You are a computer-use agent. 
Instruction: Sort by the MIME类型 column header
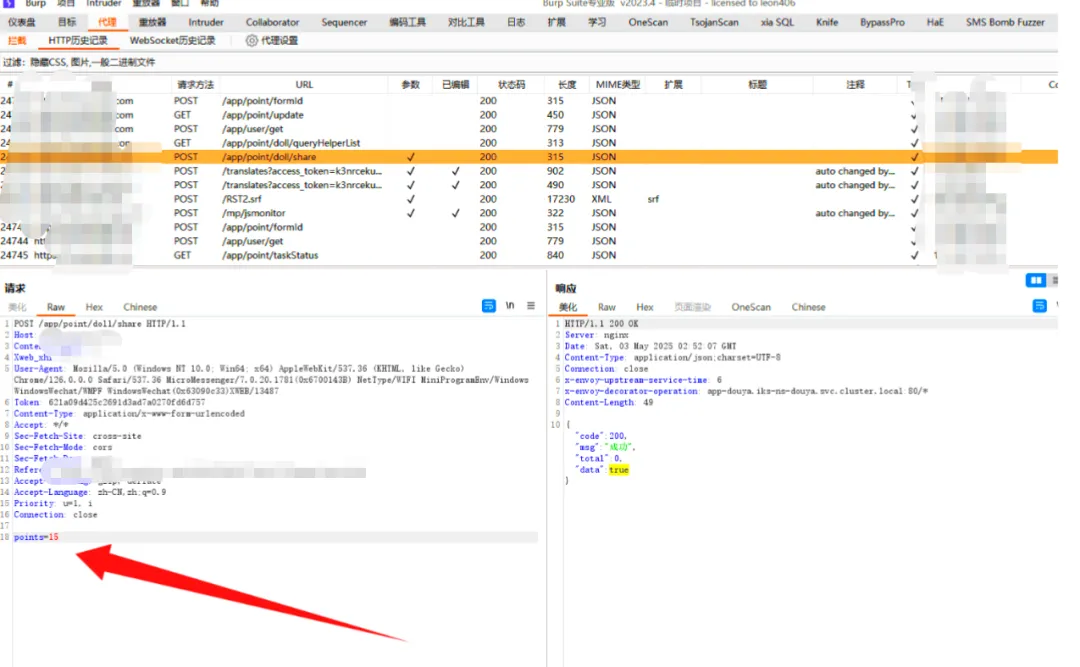(617, 85)
